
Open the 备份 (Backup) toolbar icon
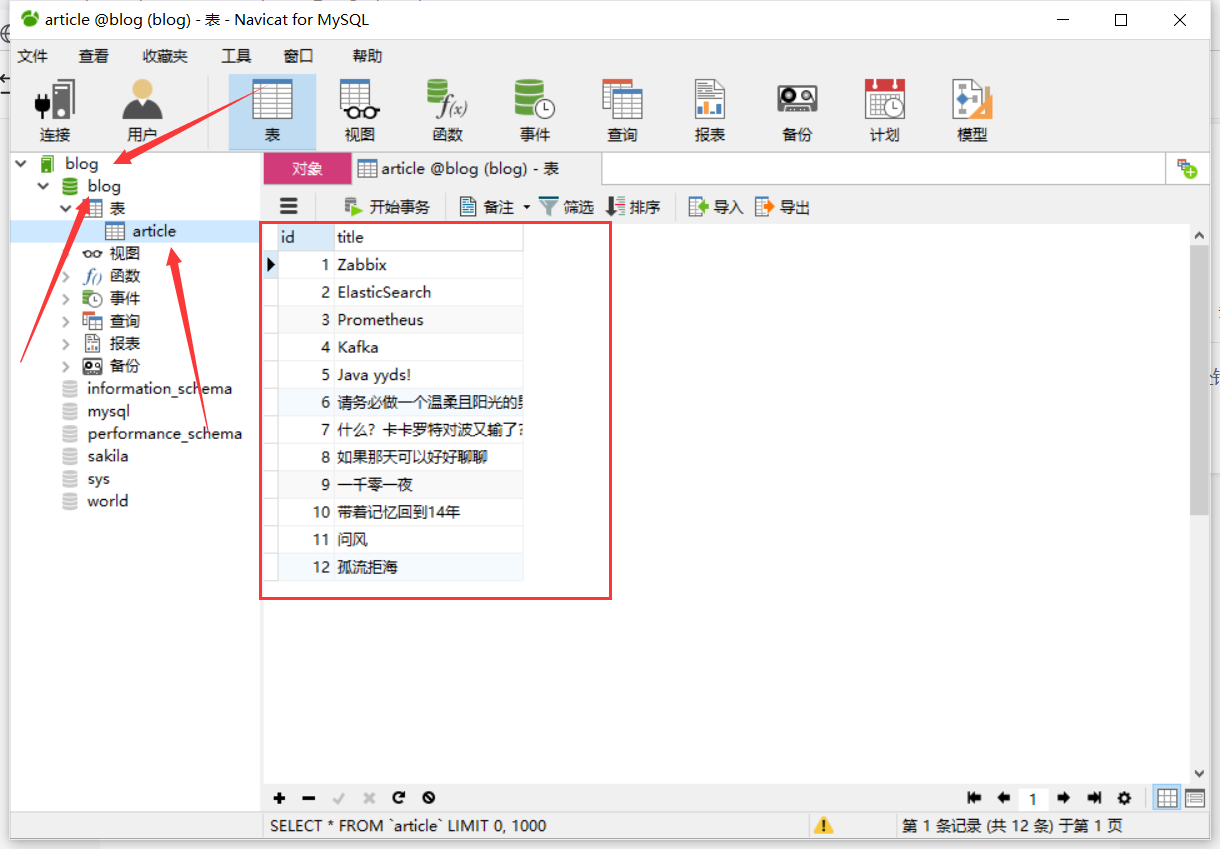(797, 111)
